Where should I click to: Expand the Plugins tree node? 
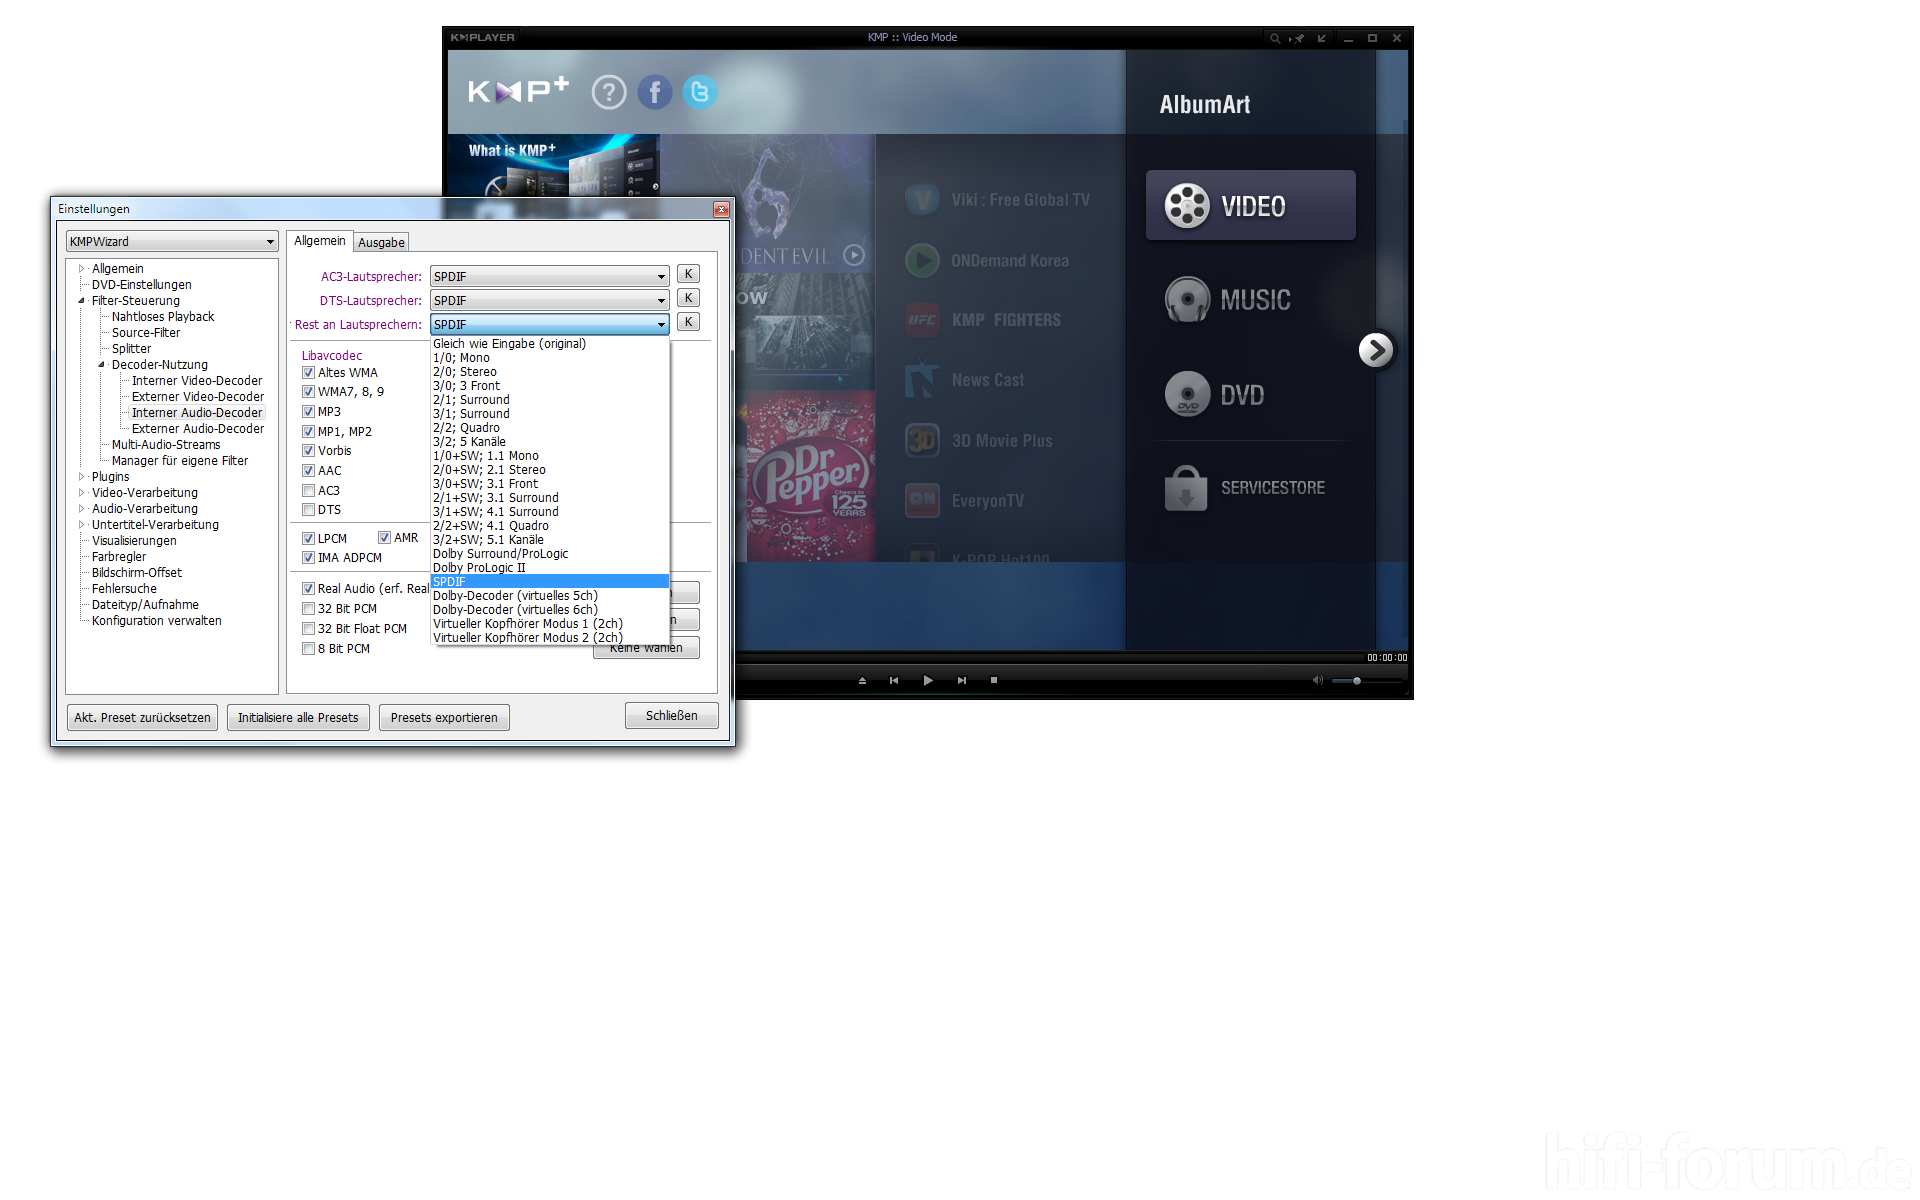click(x=82, y=476)
